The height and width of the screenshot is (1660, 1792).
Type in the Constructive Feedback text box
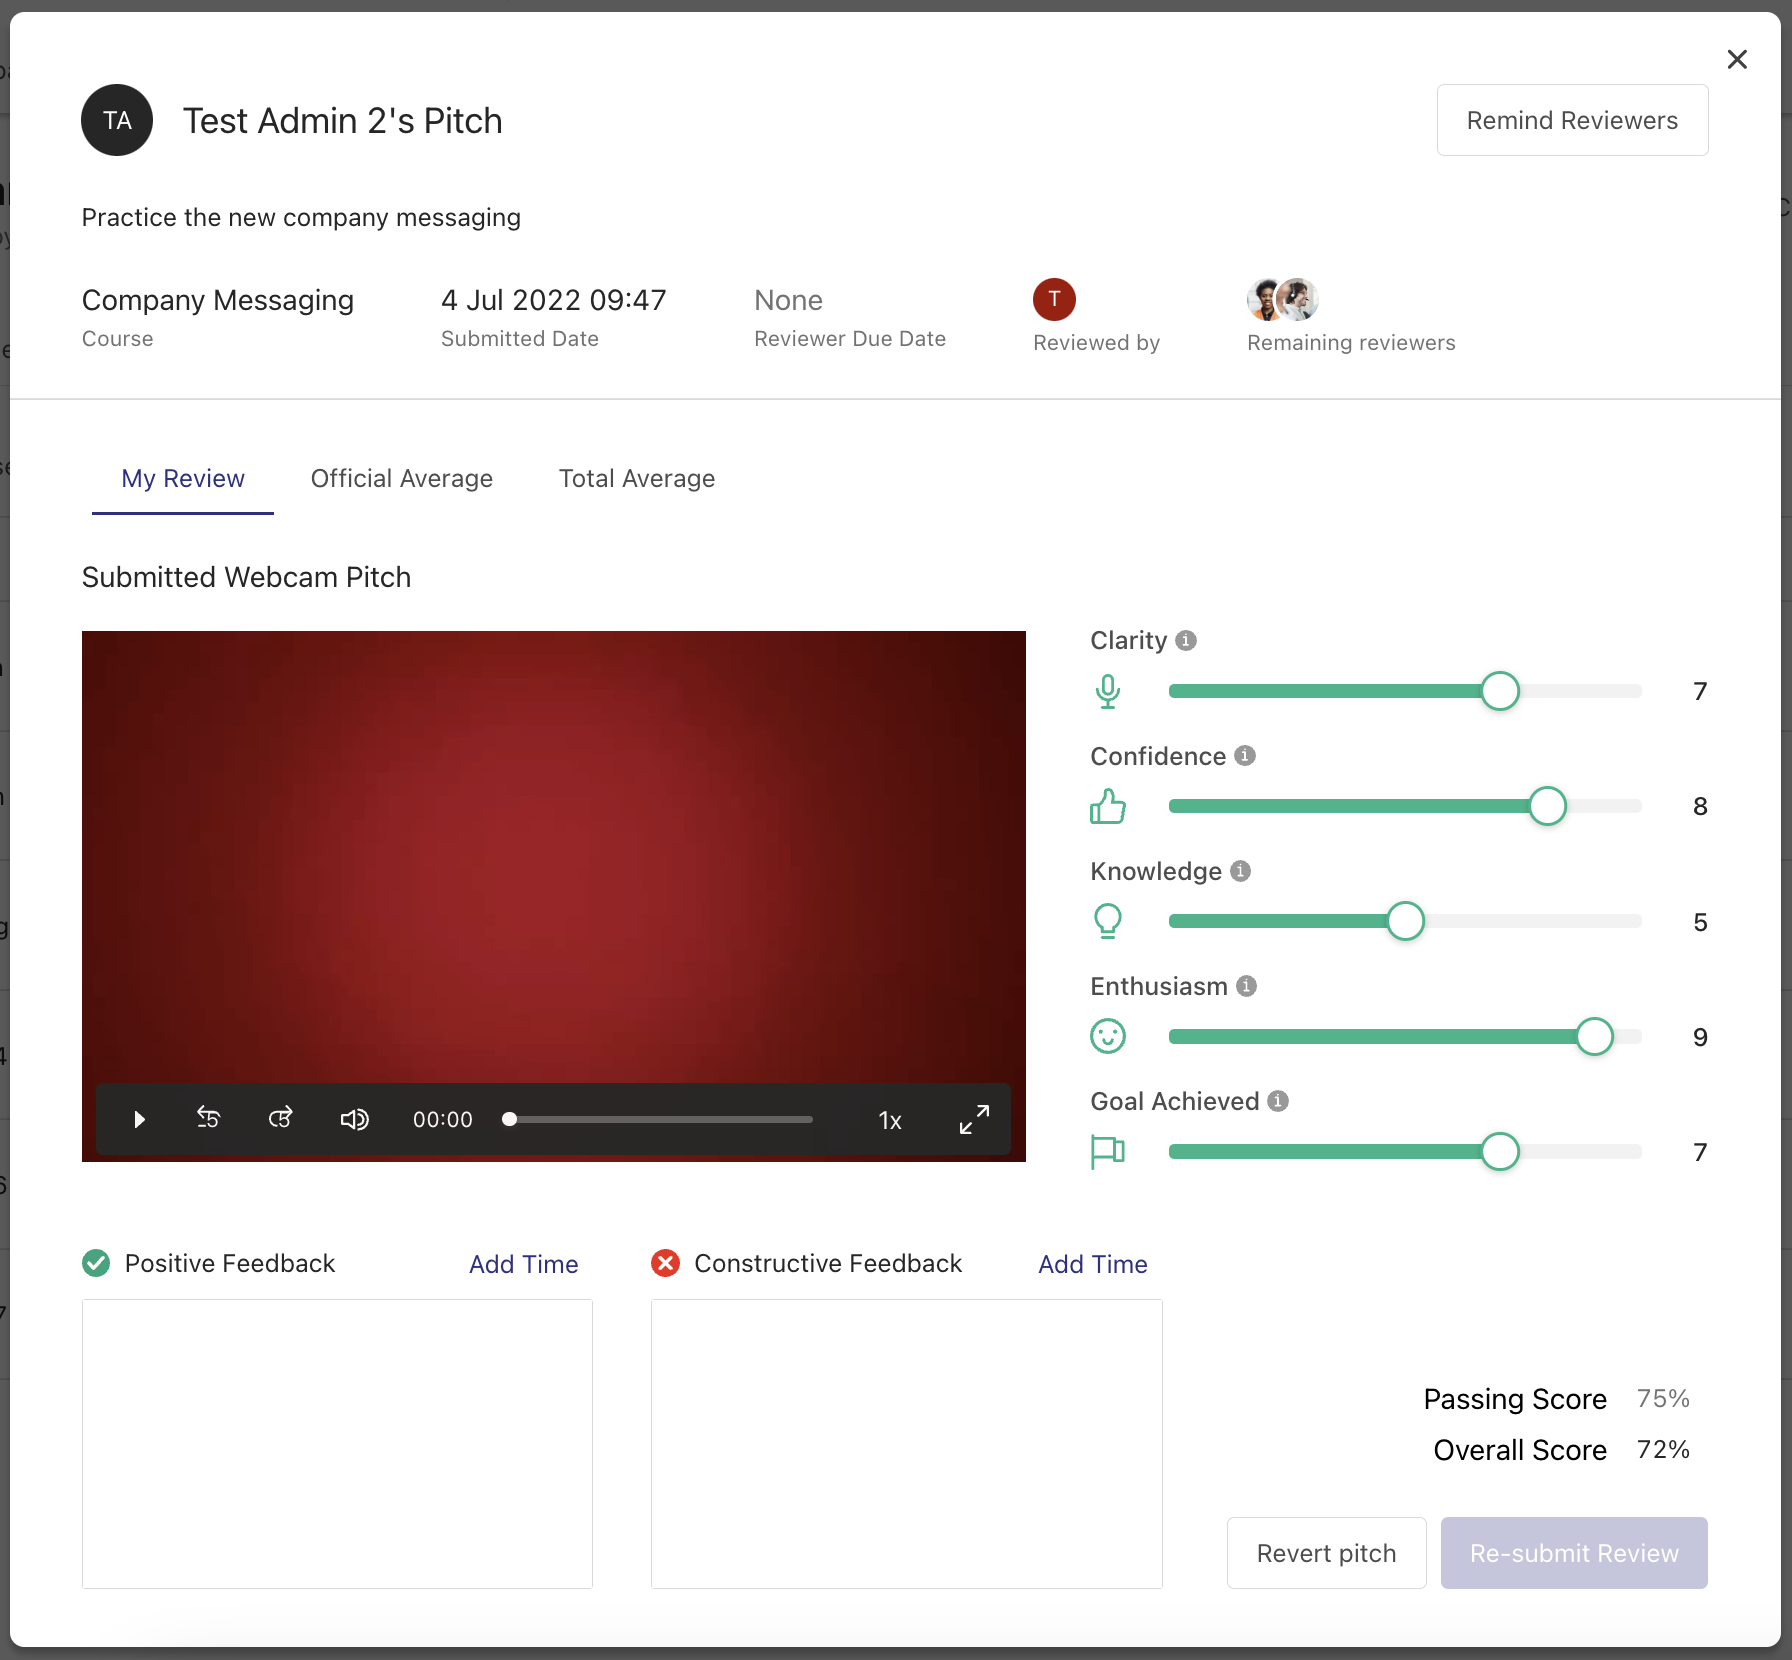coord(906,1443)
